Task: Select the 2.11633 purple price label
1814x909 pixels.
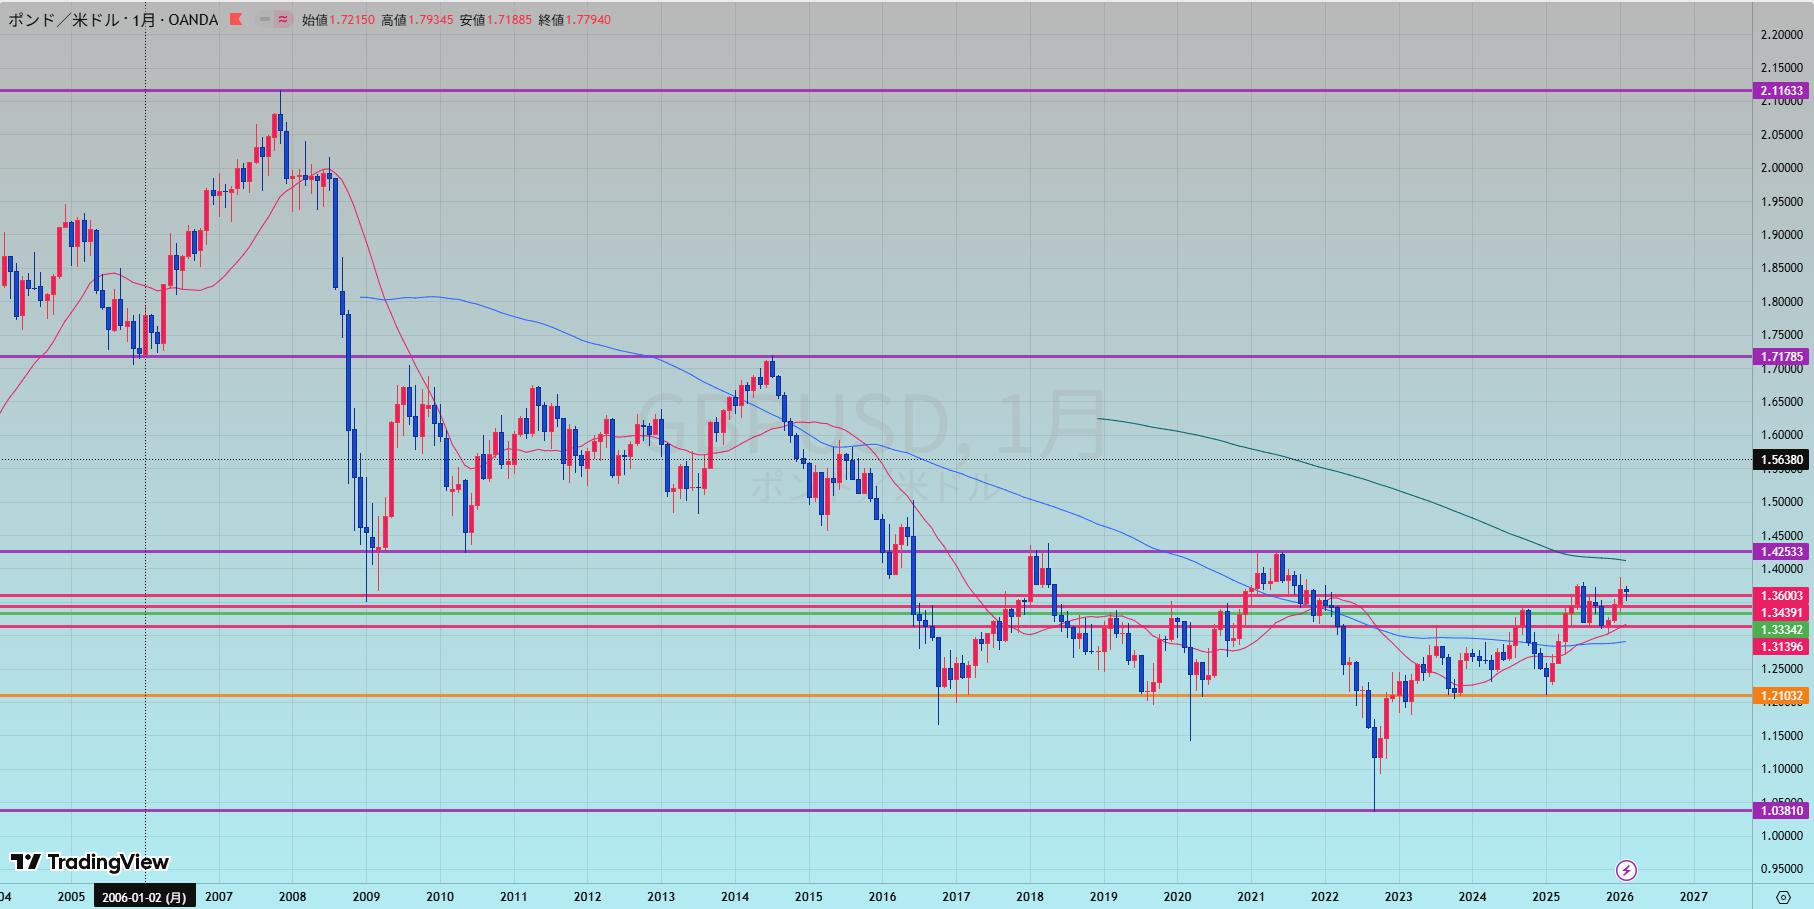Action: [1781, 91]
